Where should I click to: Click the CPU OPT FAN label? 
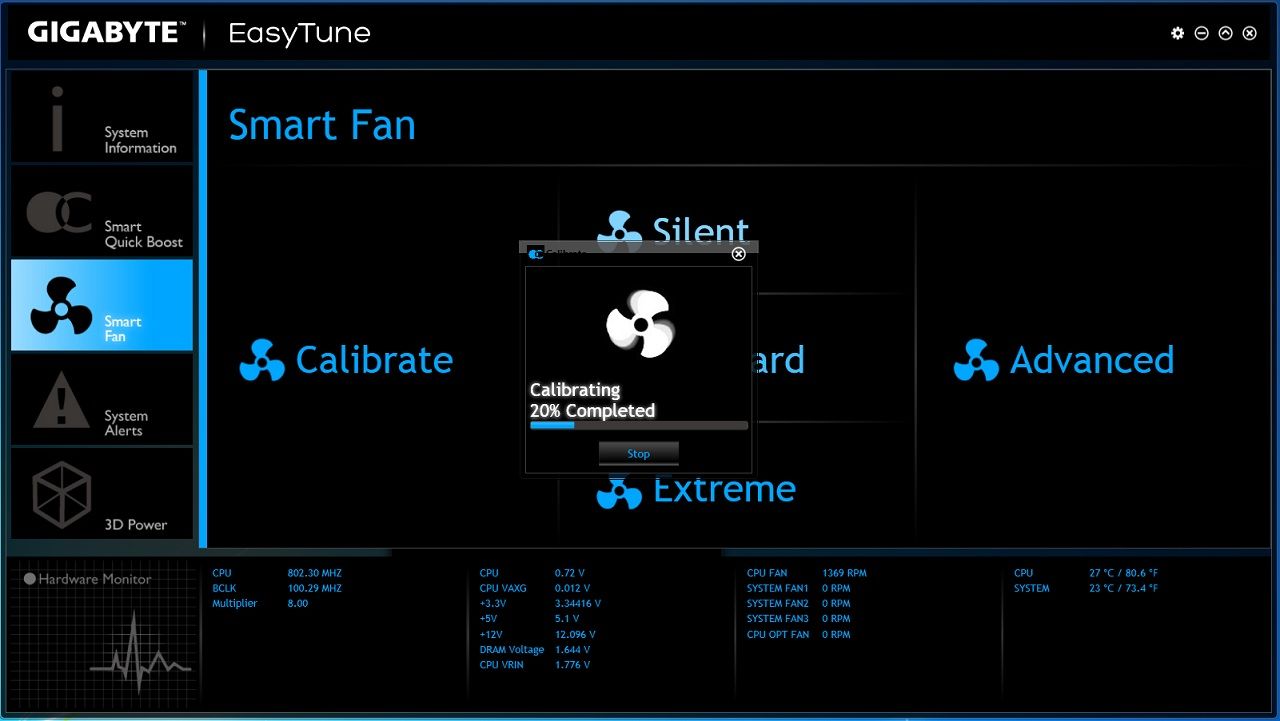click(778, 634)
